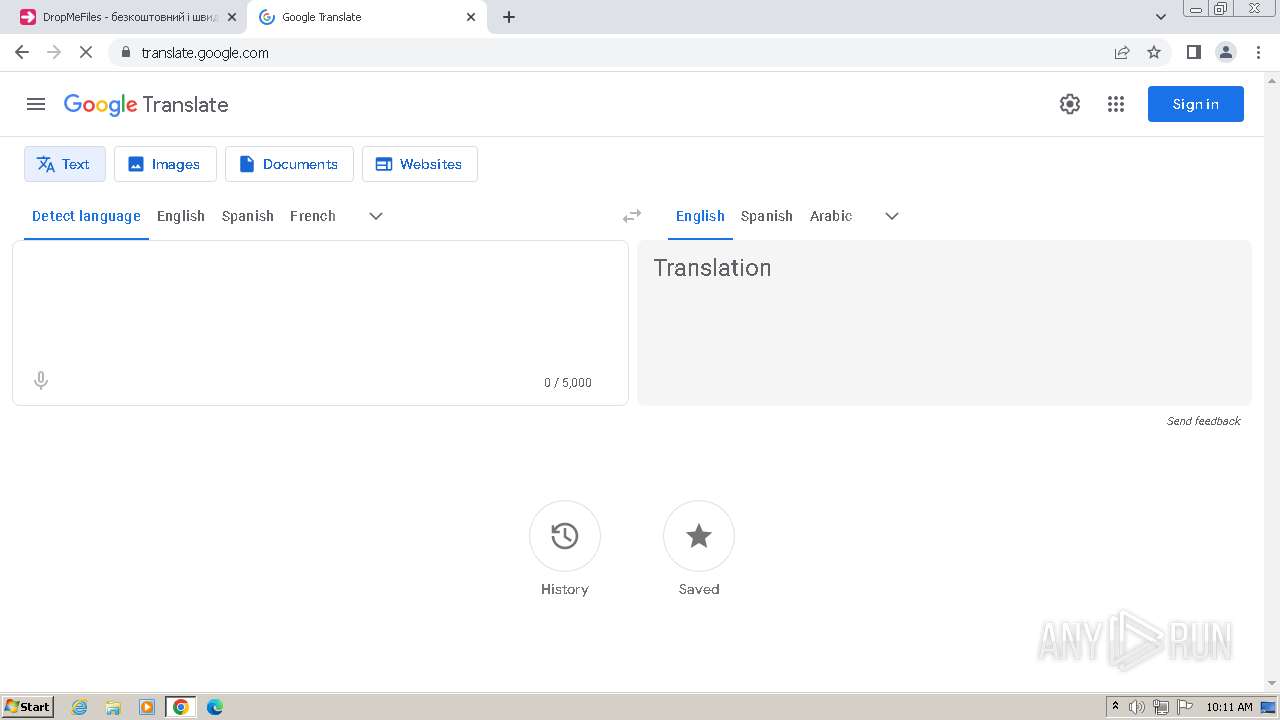View site information lock icon
Viewport: 1280px width, 720px height.
(x=125, y=52)
